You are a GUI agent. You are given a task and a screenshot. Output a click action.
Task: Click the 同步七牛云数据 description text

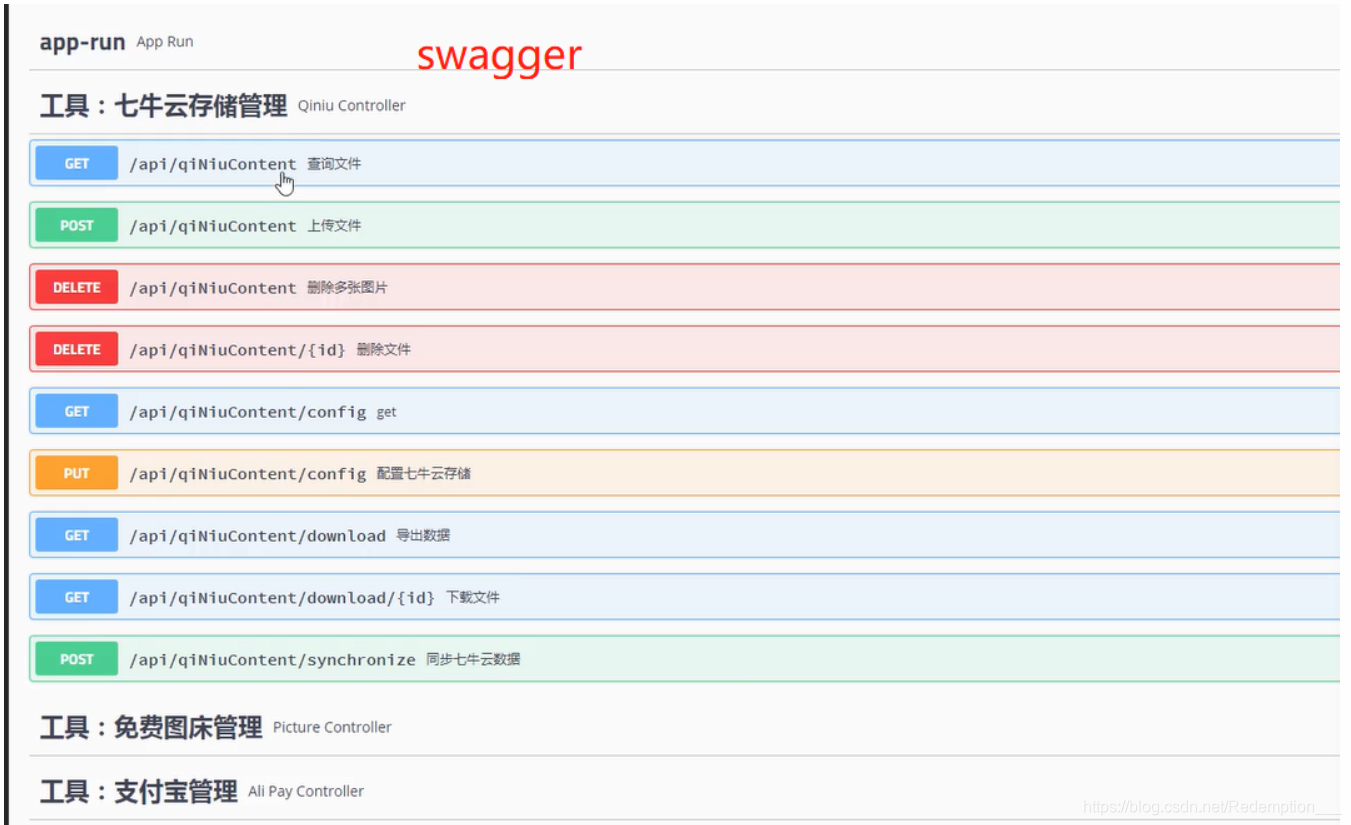point(473,659)
